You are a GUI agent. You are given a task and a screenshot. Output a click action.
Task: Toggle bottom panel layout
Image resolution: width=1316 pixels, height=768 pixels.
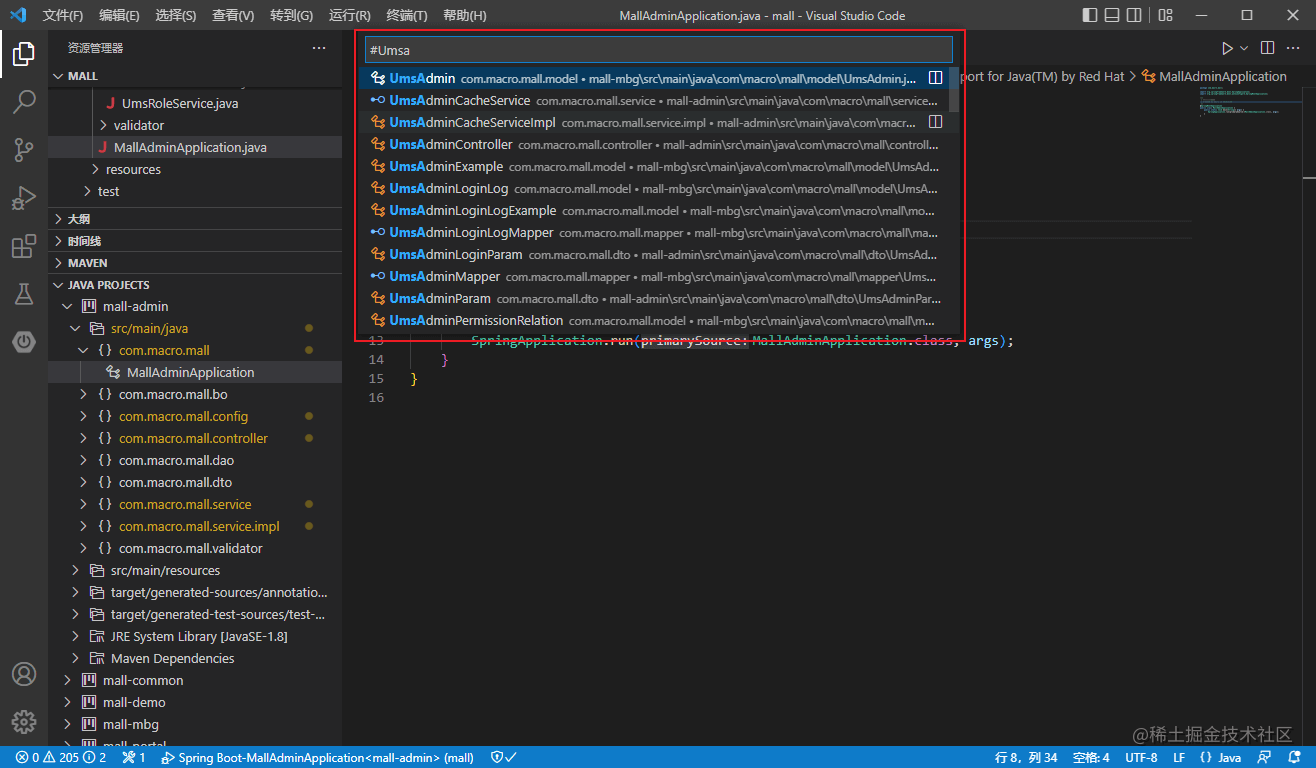pyautogui.click(x=1112, y=15)
